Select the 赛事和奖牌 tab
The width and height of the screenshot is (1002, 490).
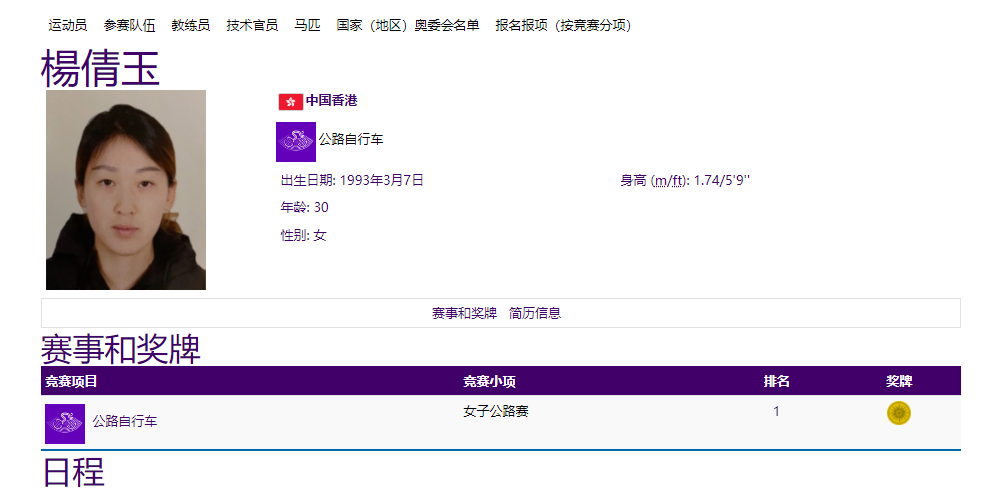464,313
